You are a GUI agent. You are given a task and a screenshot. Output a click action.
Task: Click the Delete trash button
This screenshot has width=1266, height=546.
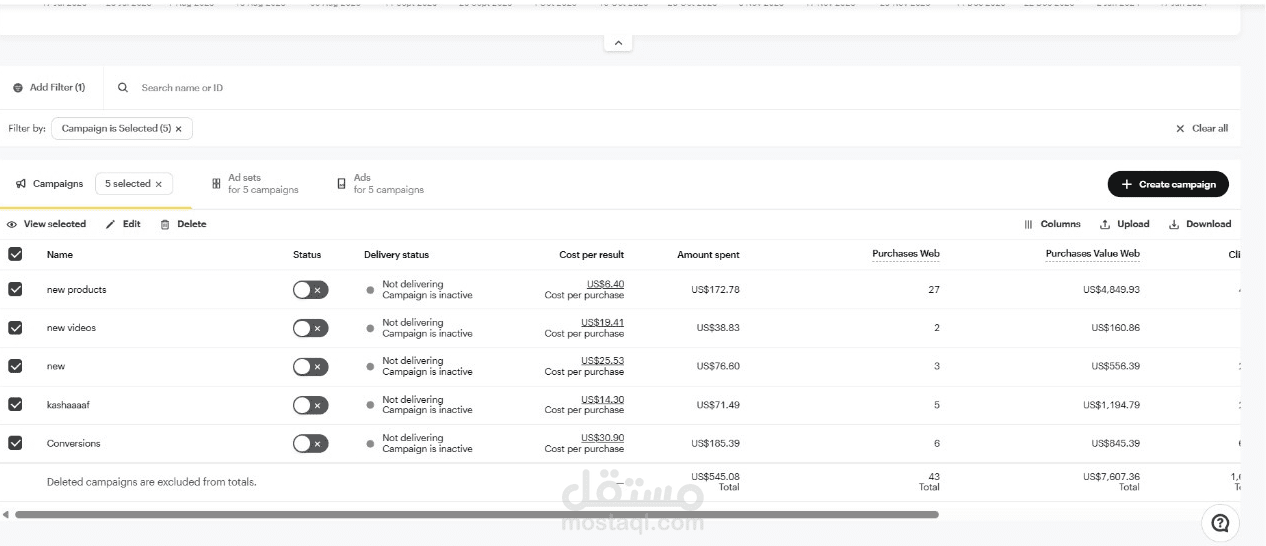183,224
